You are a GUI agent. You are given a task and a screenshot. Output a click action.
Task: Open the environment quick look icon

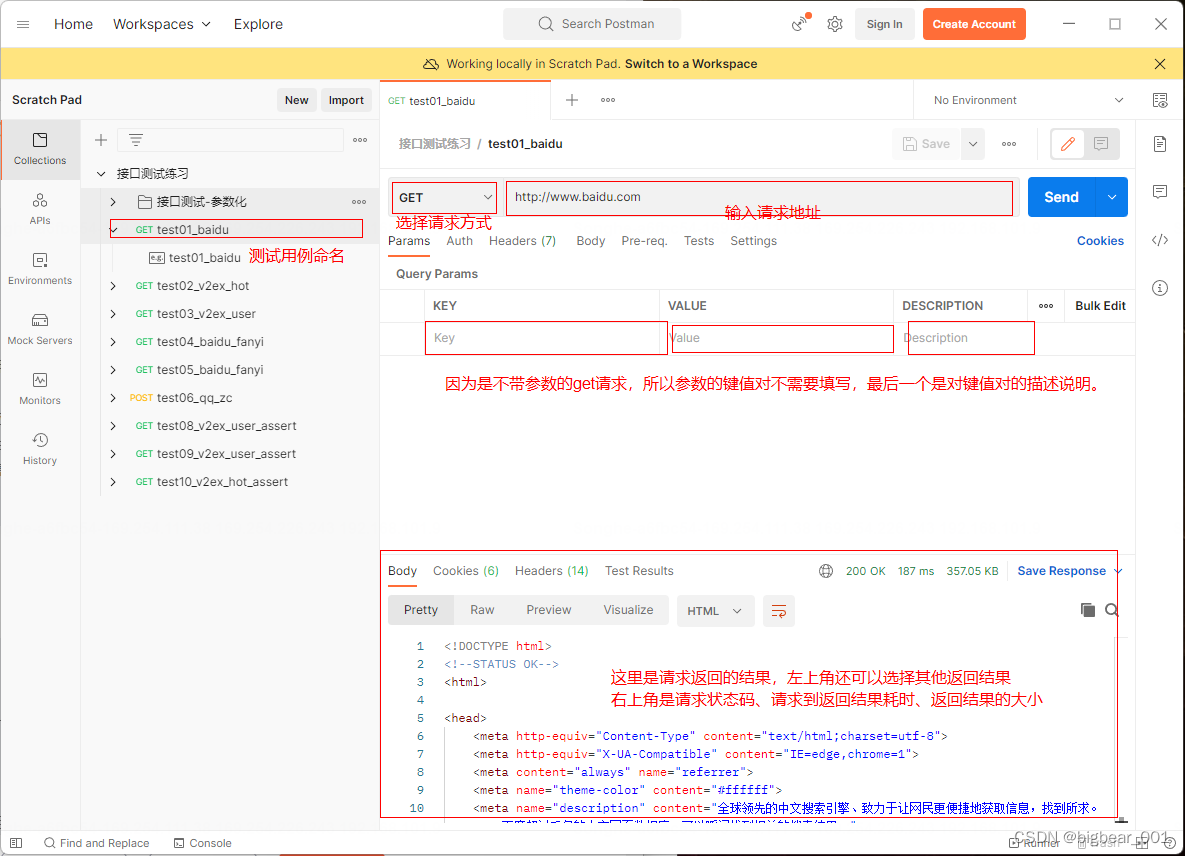[1160, 100]
